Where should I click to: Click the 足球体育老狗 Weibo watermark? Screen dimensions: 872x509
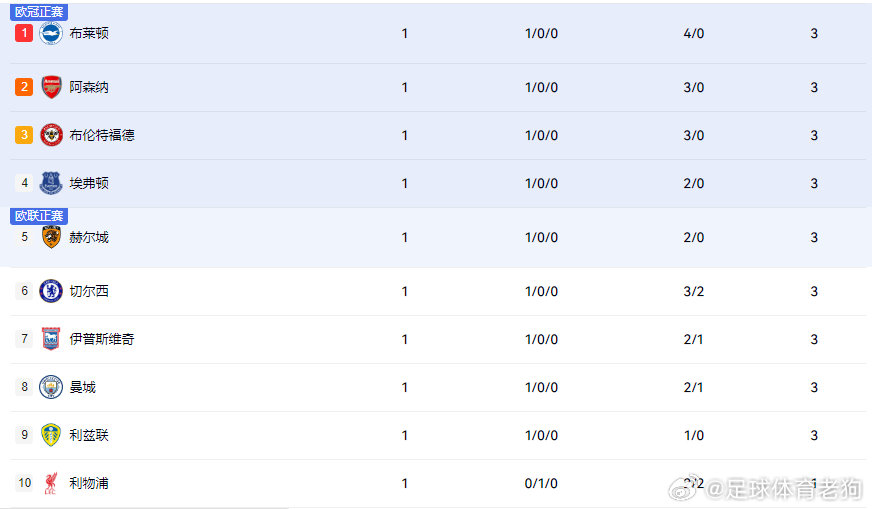(766, 489)
